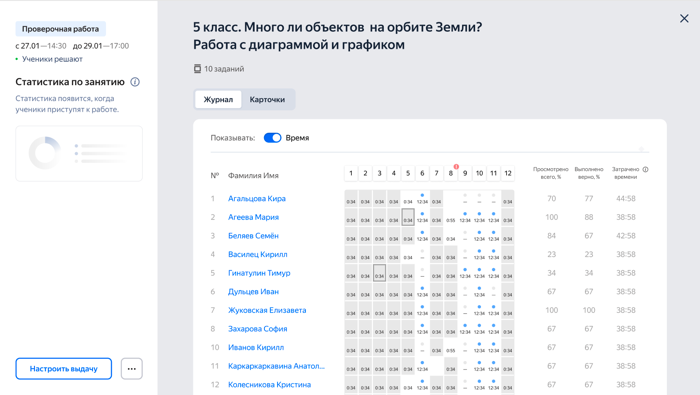Switch to the Карточки tab
This screenshot has width=700, height=395.
click(x=267, y=100)
